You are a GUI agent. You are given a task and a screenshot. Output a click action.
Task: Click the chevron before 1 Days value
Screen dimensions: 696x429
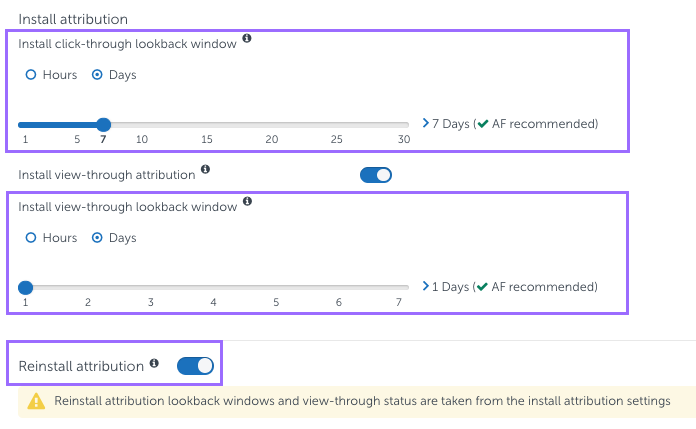pos(425,287)
